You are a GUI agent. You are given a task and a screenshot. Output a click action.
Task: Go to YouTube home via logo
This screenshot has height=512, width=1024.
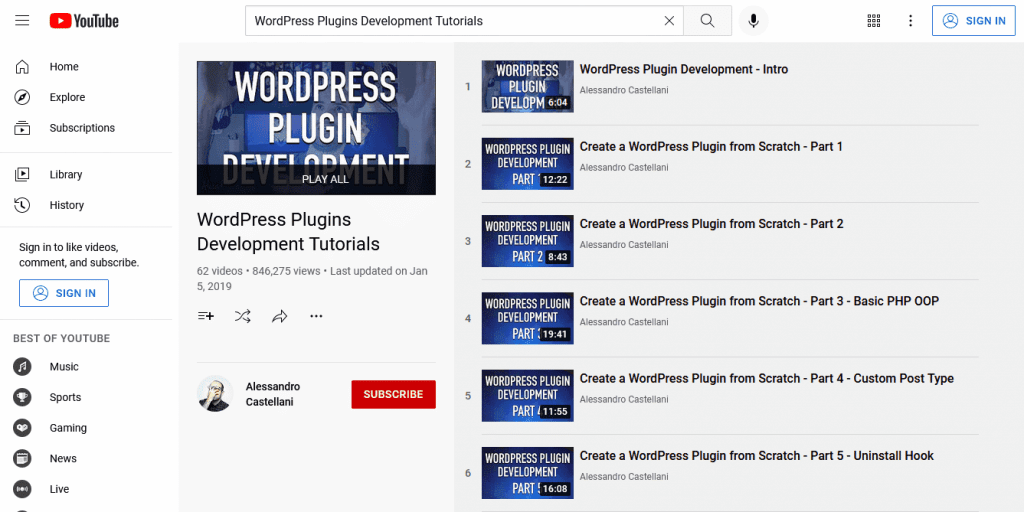tap(84, 21)
